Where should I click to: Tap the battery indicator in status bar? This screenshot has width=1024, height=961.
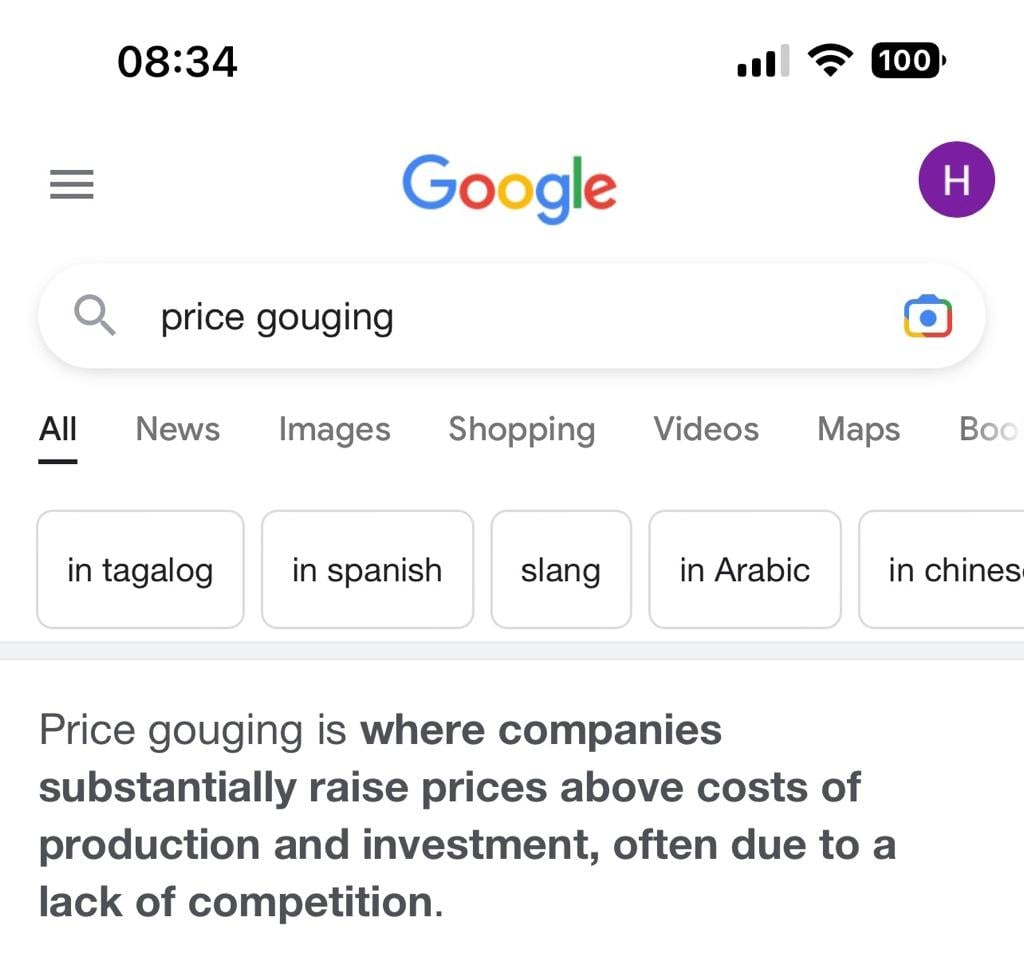[908, 61]
